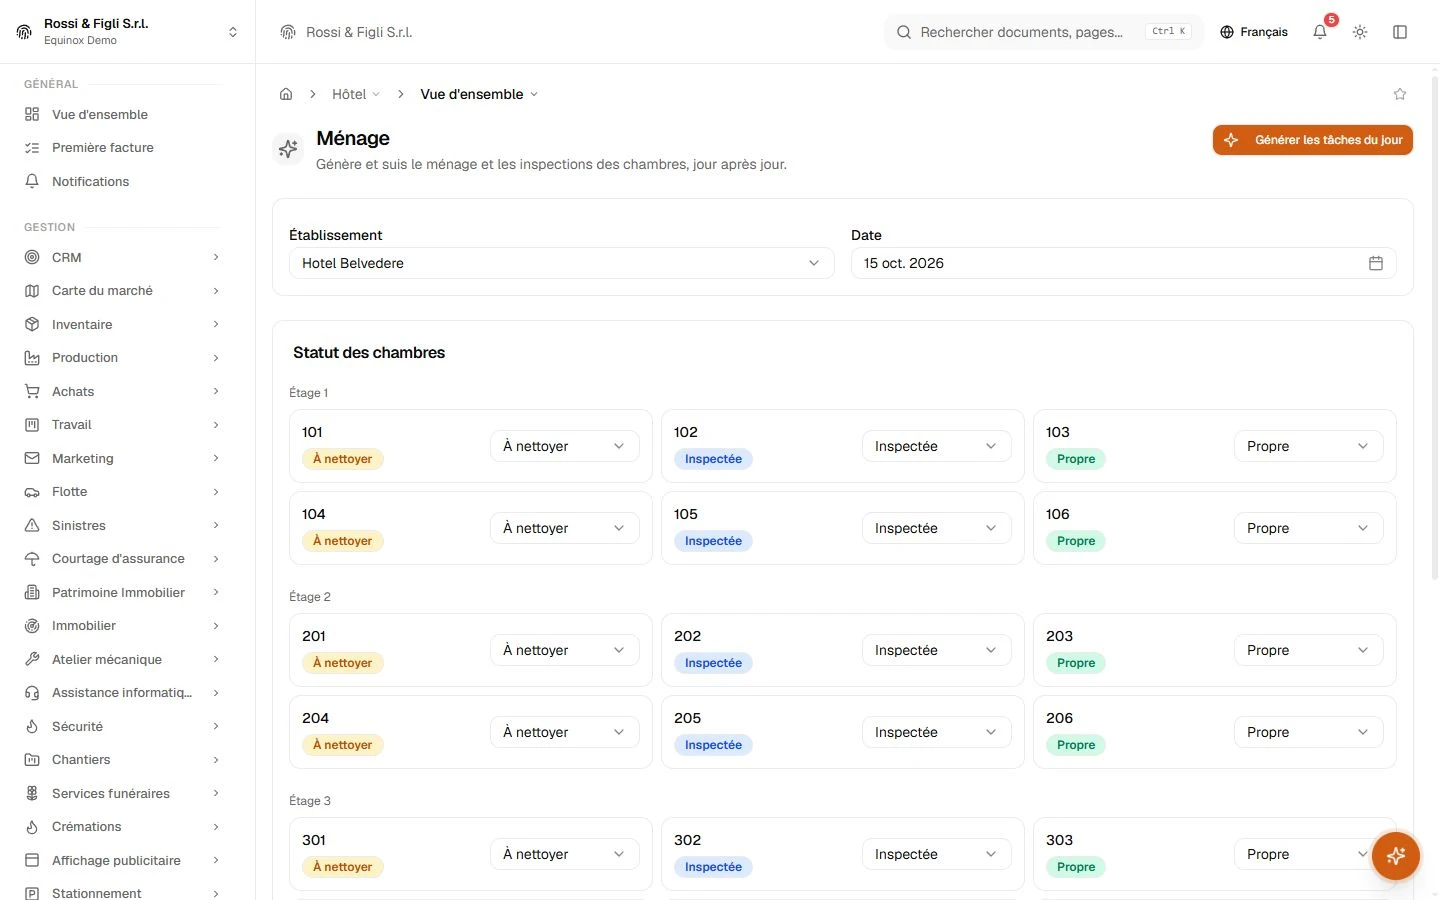The height and width of the screenshot is (900, 1440).
Task: Select the Français language button
Action: tap(1254, 32)
